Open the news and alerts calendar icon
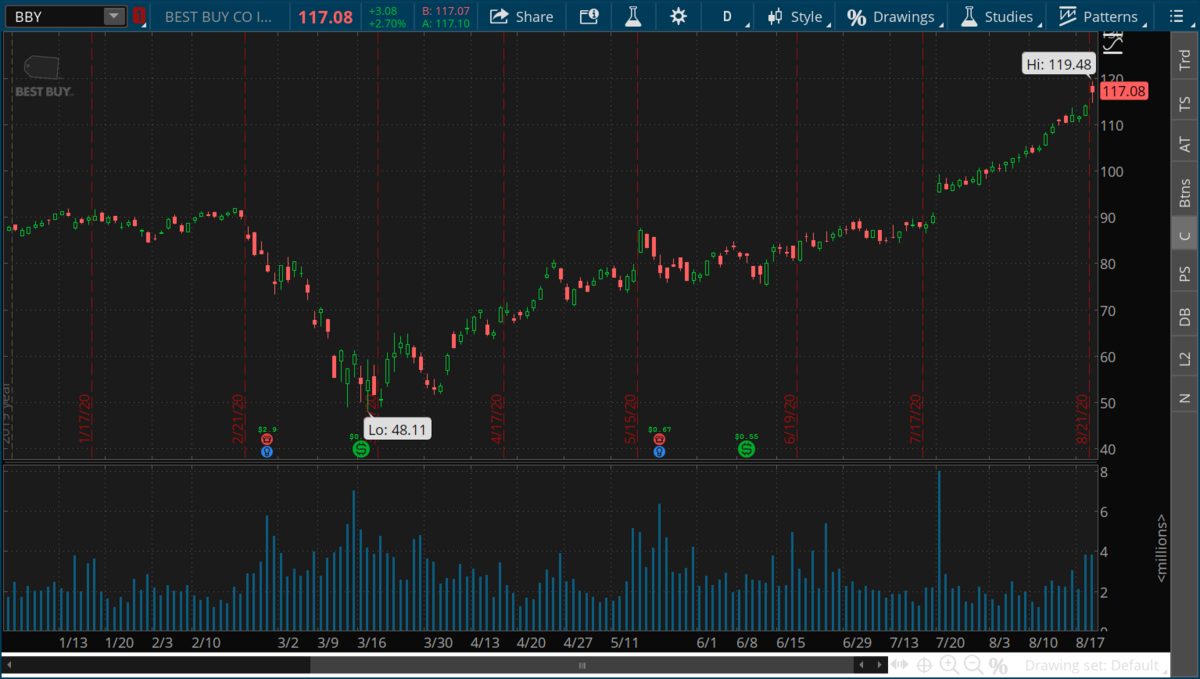The height and width of the screenshot is (679, 1200). click(x=589, y=16)
